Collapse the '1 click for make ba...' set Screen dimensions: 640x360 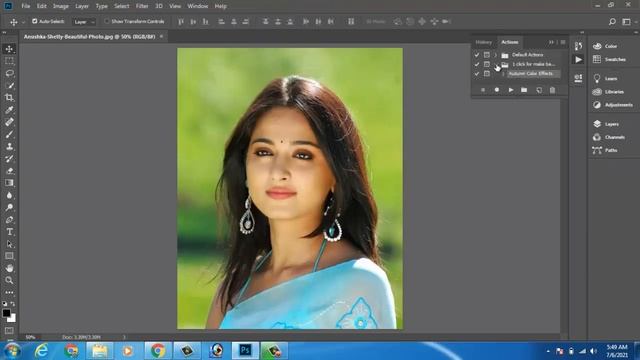click(496, 64)
